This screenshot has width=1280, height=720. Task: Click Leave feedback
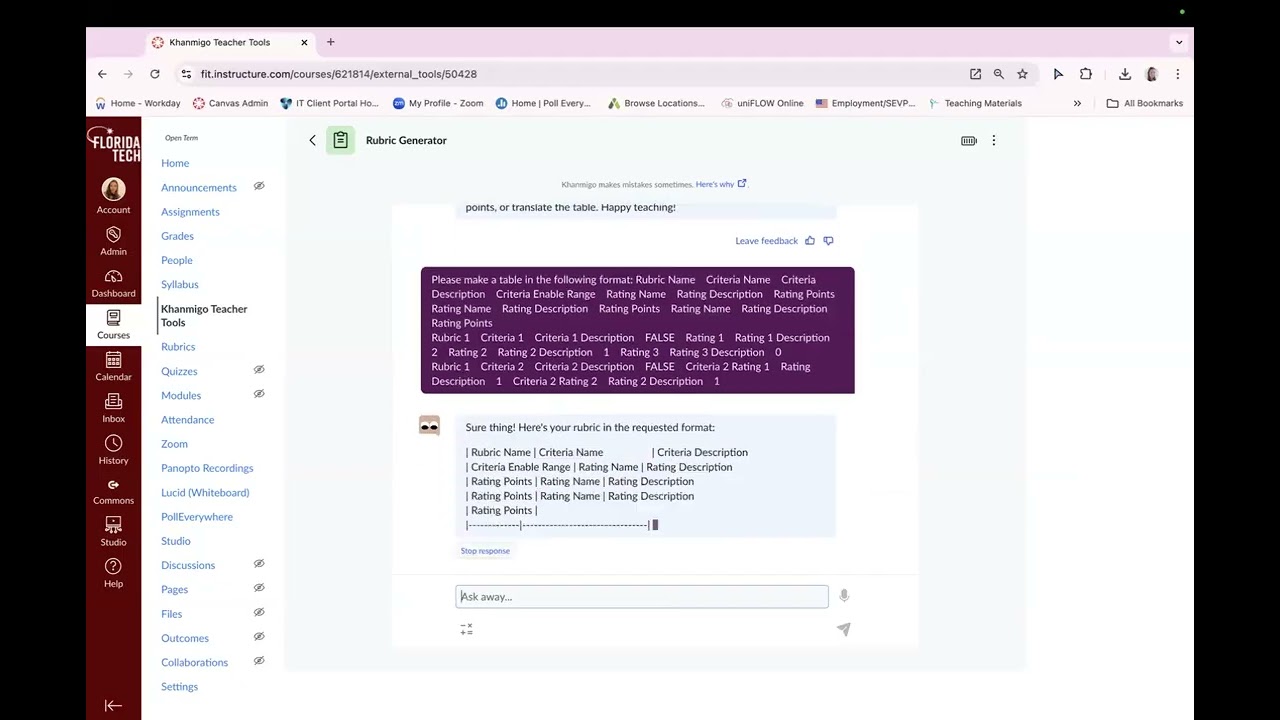click(x=766, y=241)
